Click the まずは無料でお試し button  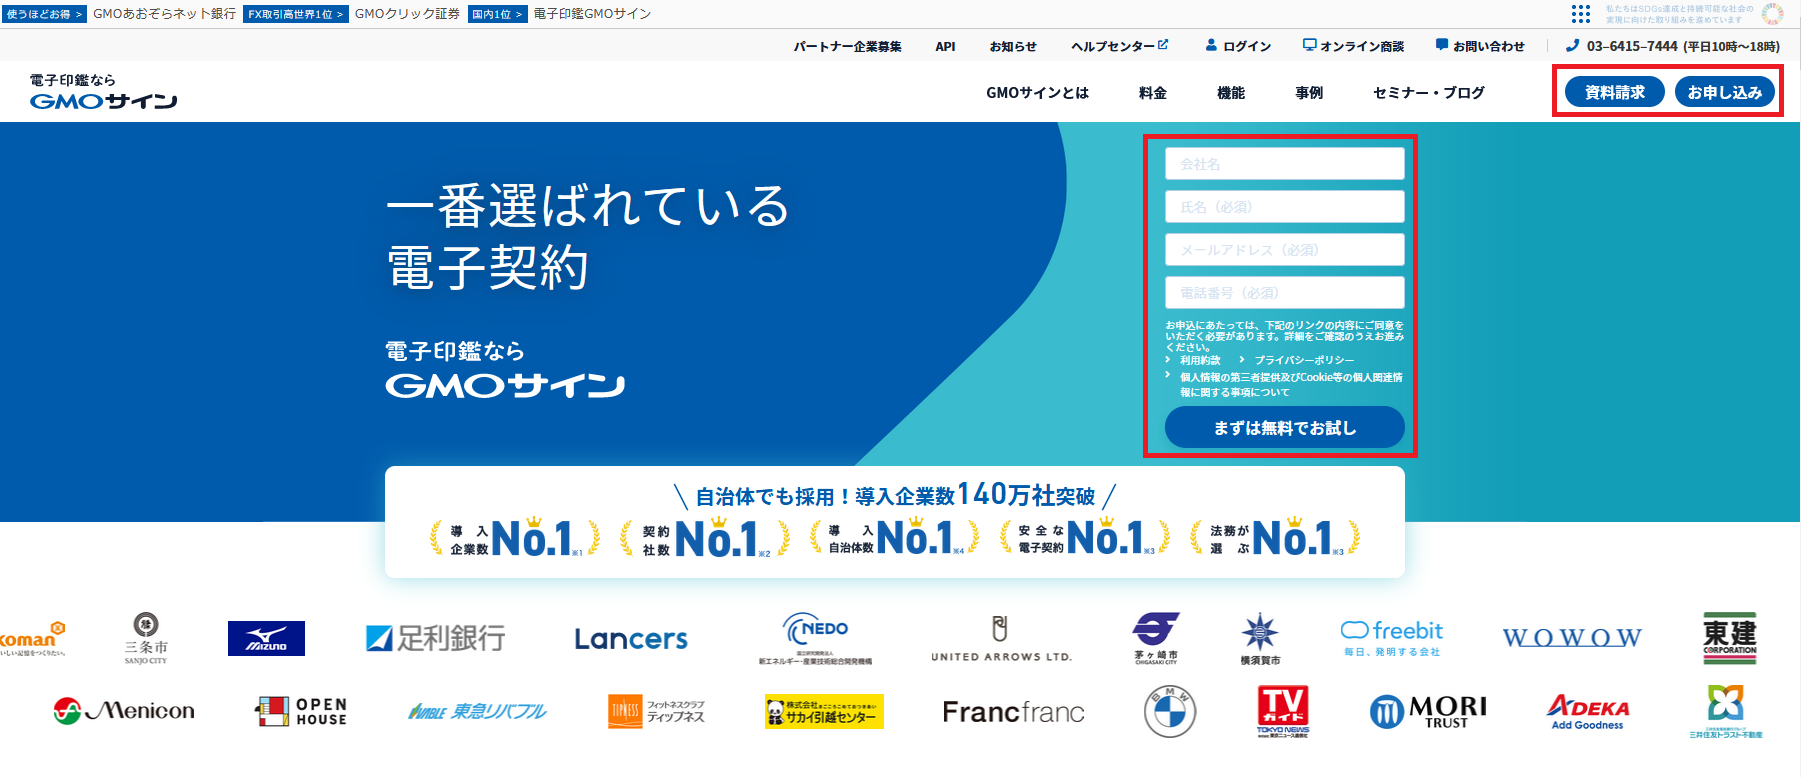click(x=1285, y=427)
